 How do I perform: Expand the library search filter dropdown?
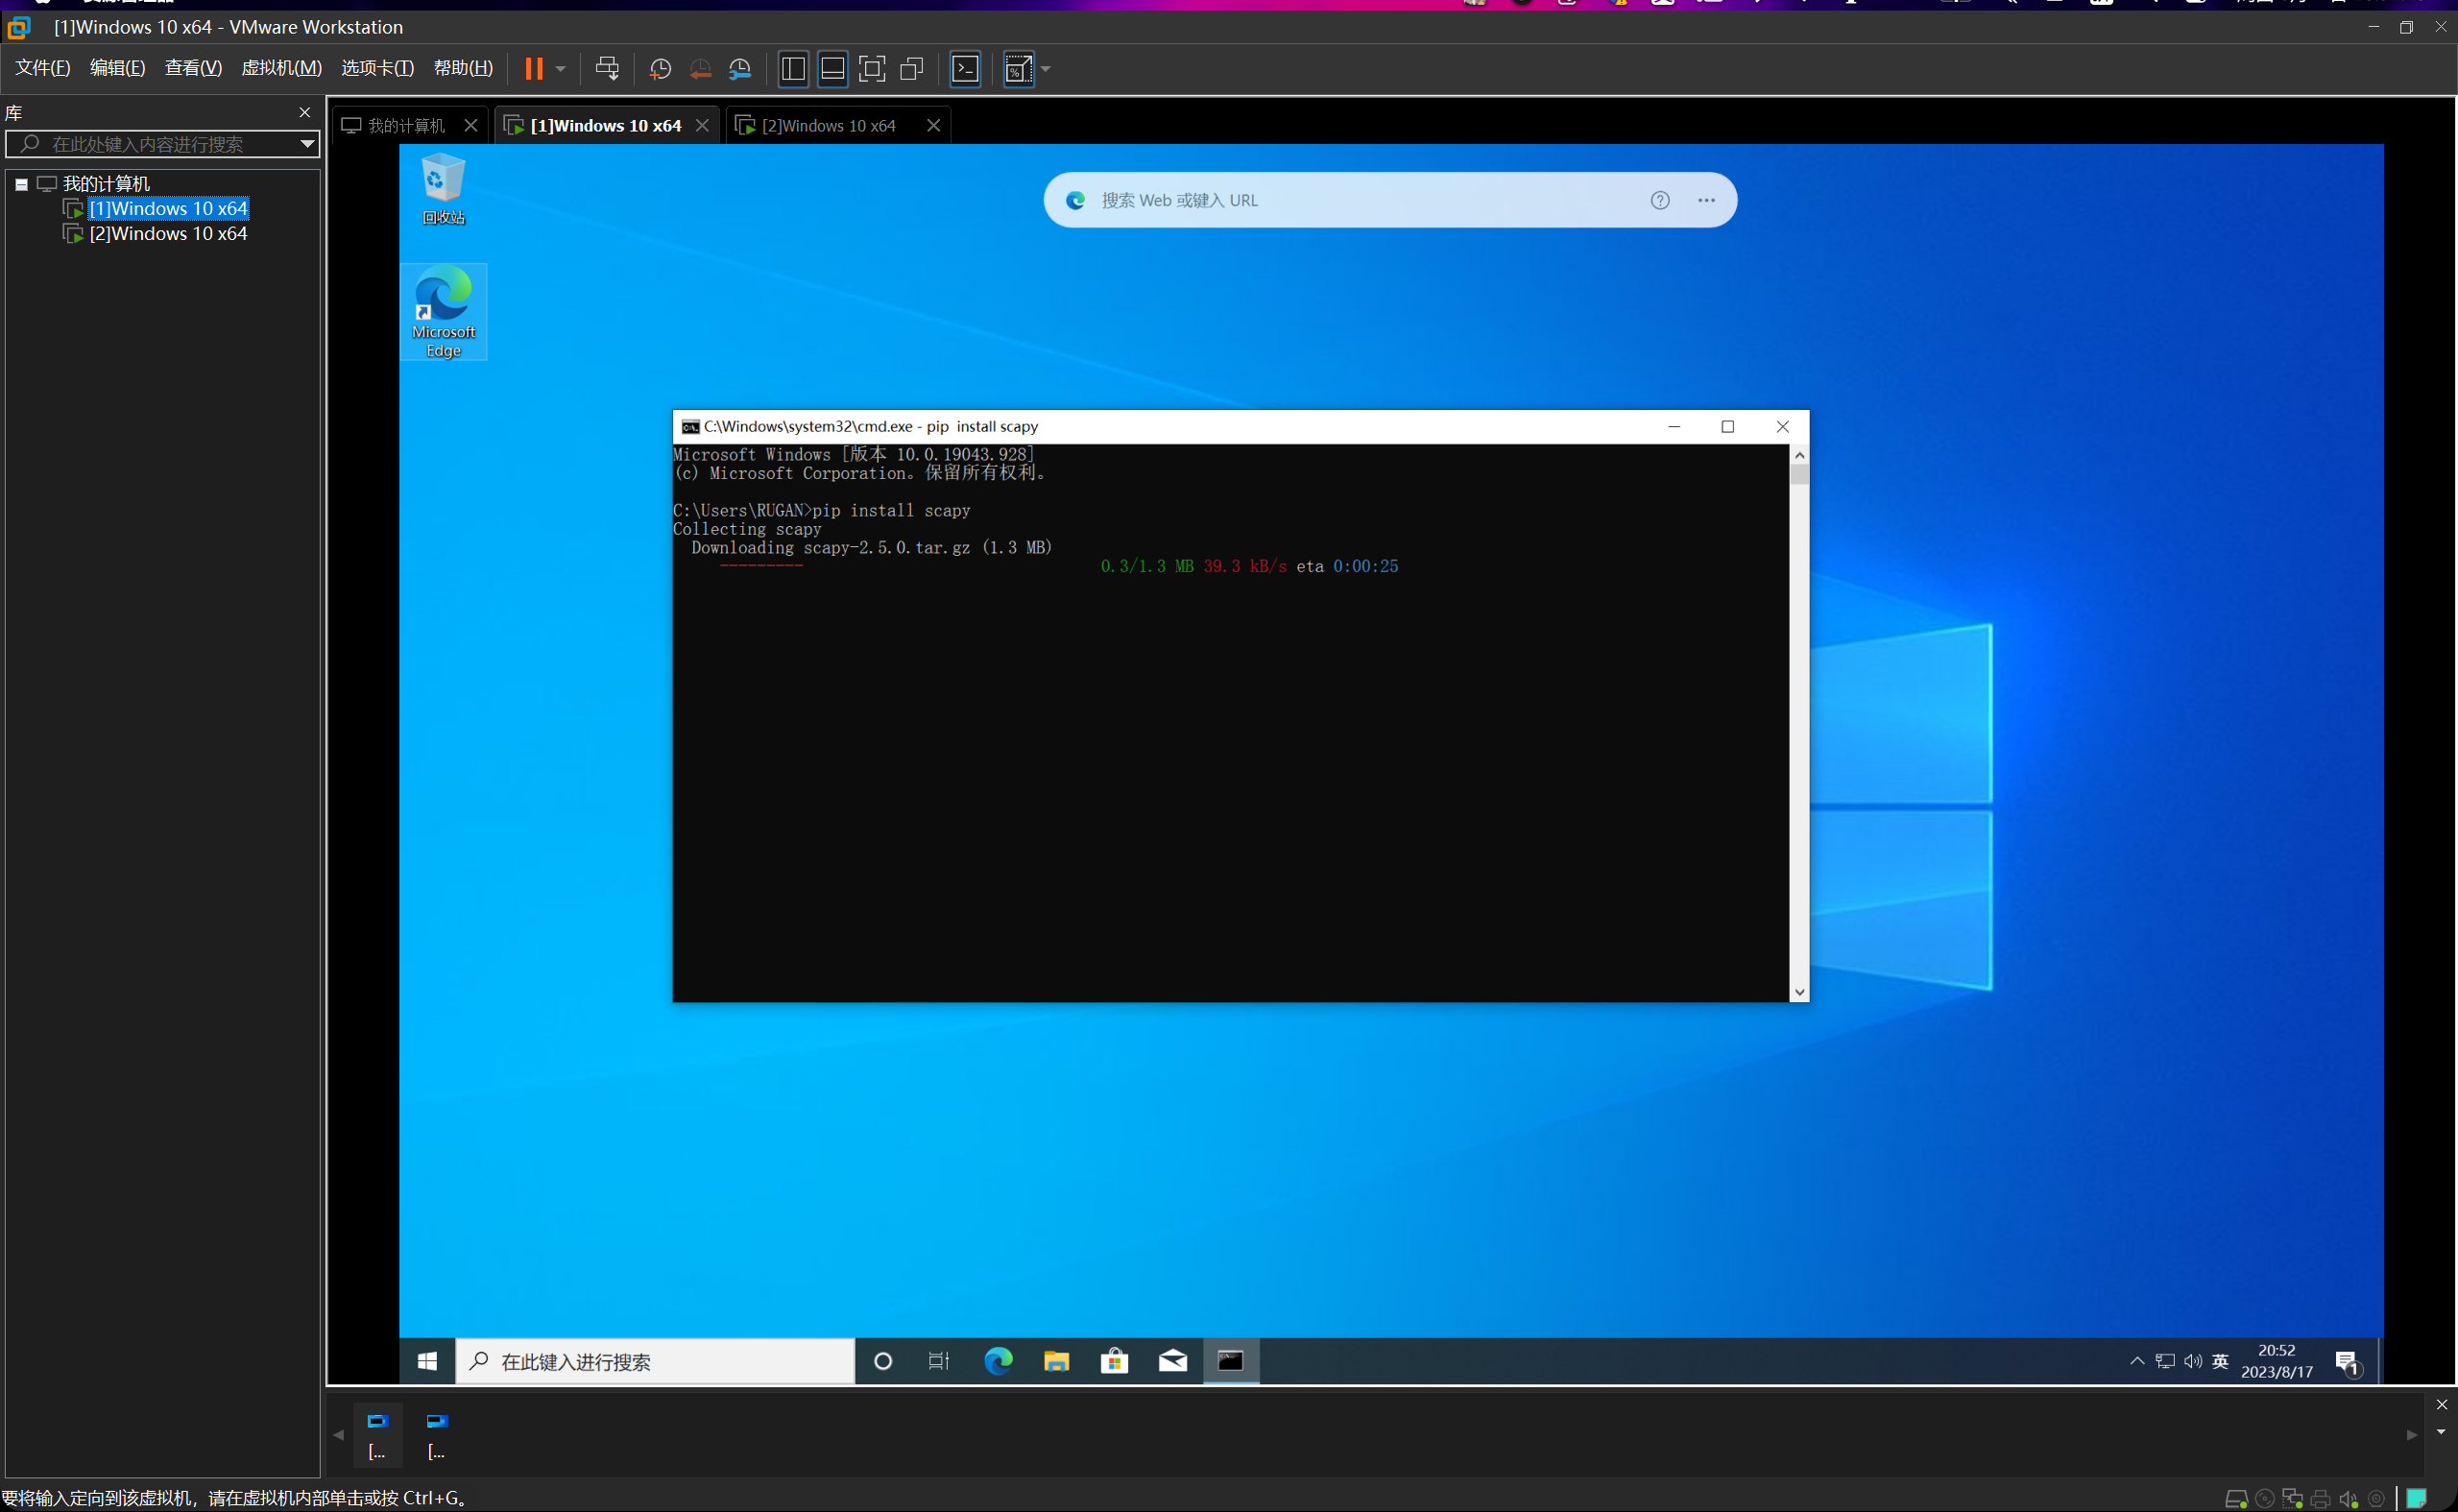click(x=308, y=144)
